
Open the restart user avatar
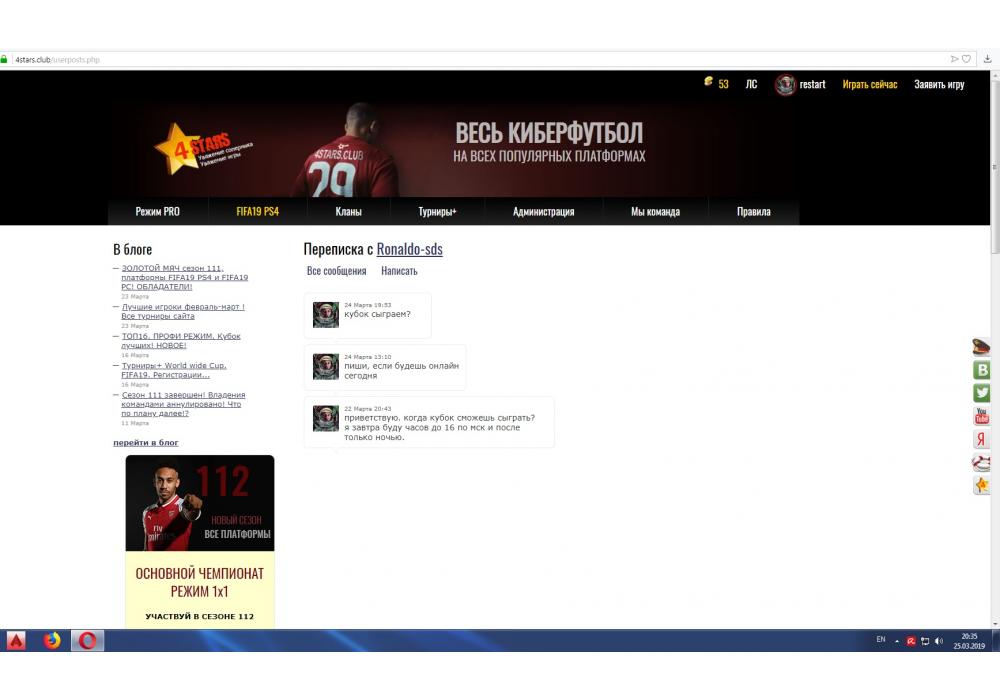point(785,84)
